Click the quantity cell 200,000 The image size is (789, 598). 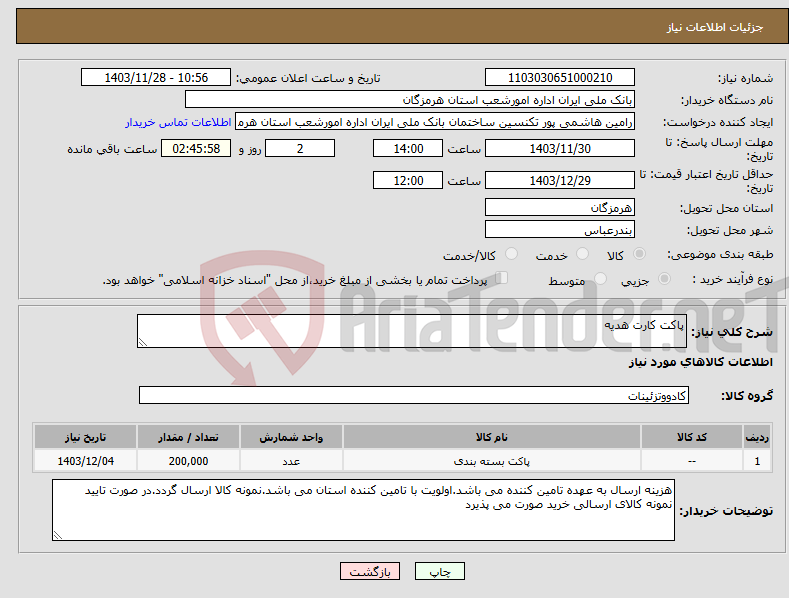coord(188,461)
